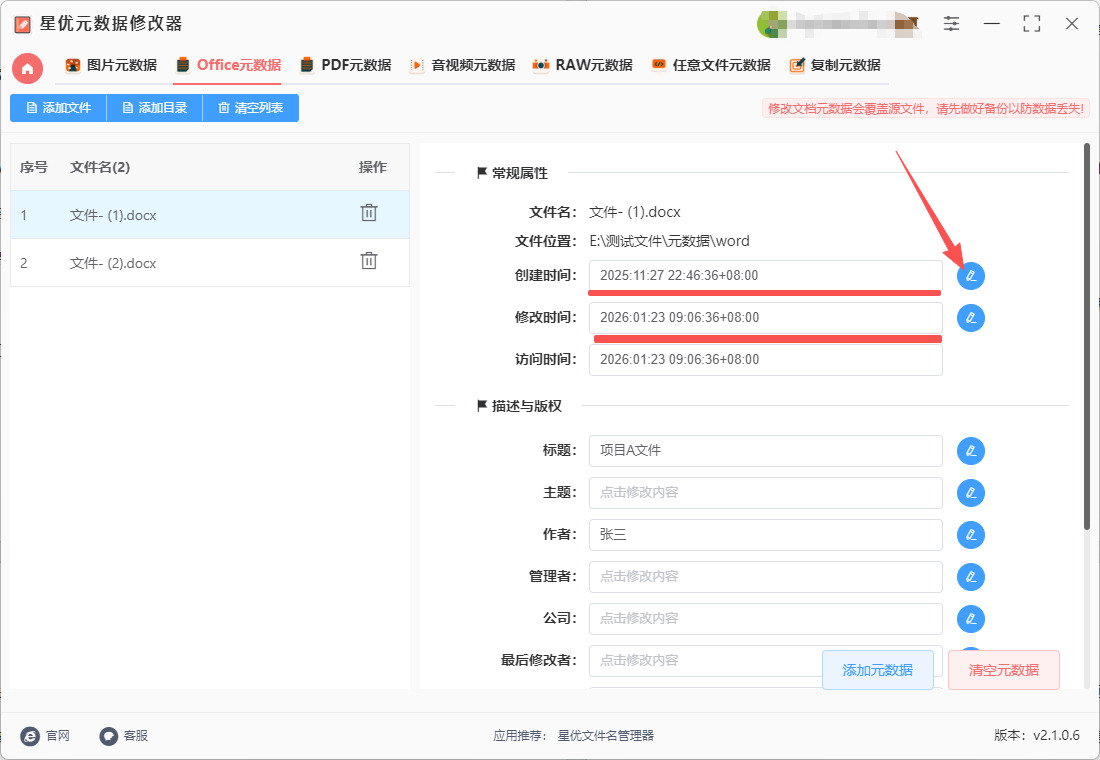Edit 公司 with the pencil icon
Image resolution: width=1100 pixels, height=760 pixels.
(971, 619)
